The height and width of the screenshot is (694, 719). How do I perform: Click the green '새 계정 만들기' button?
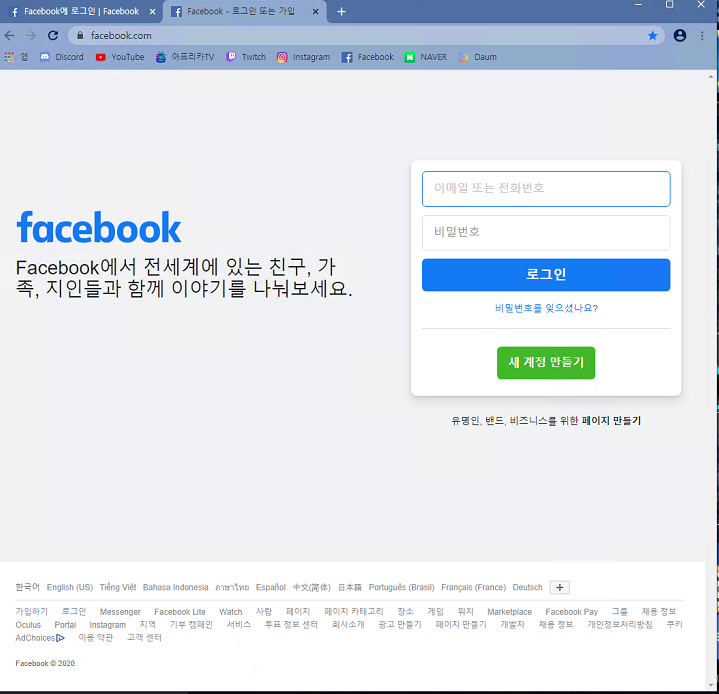tap(546, 363)
